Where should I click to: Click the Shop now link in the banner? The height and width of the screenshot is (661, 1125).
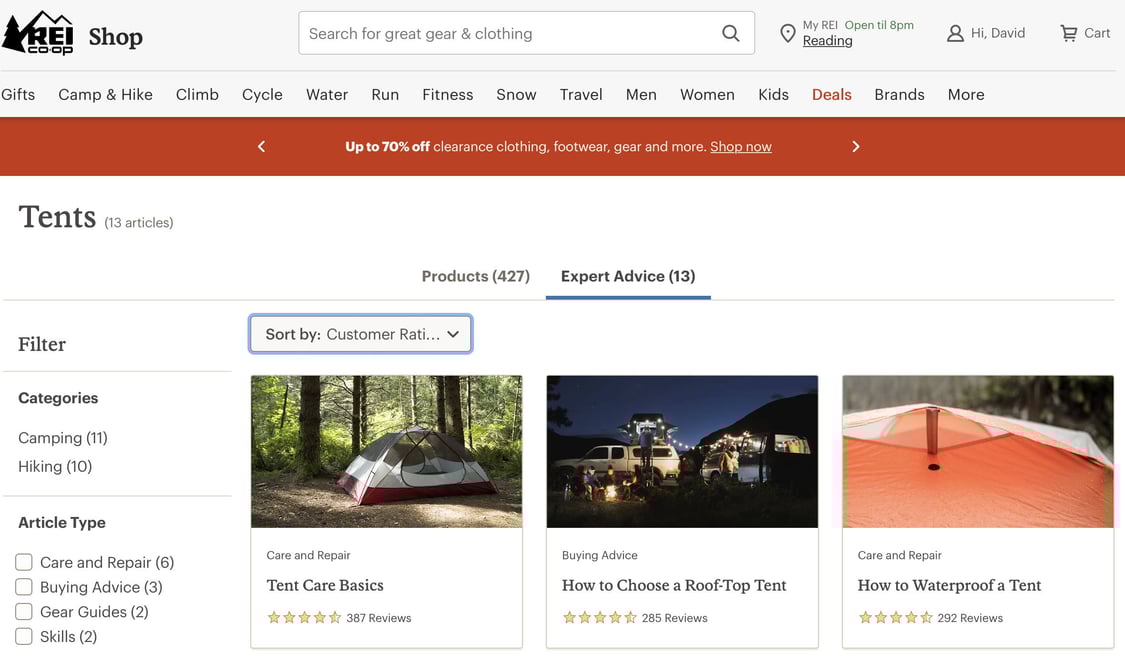pyautogui.click(x=740, y=146)
